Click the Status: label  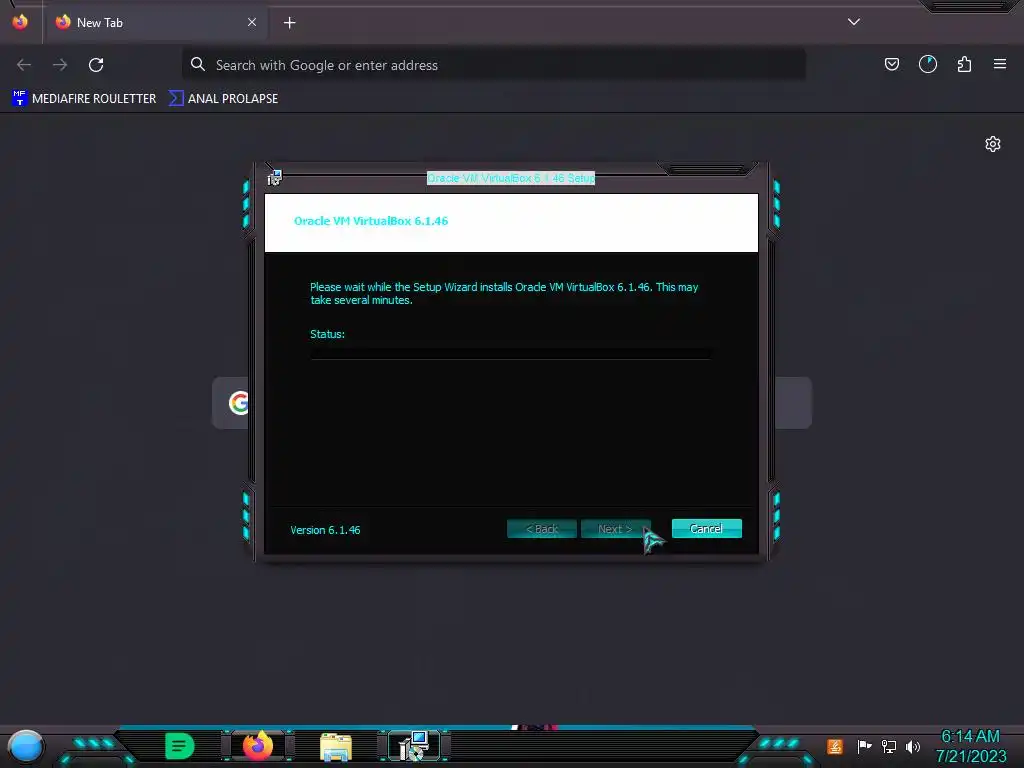click(x=327, y=334)
